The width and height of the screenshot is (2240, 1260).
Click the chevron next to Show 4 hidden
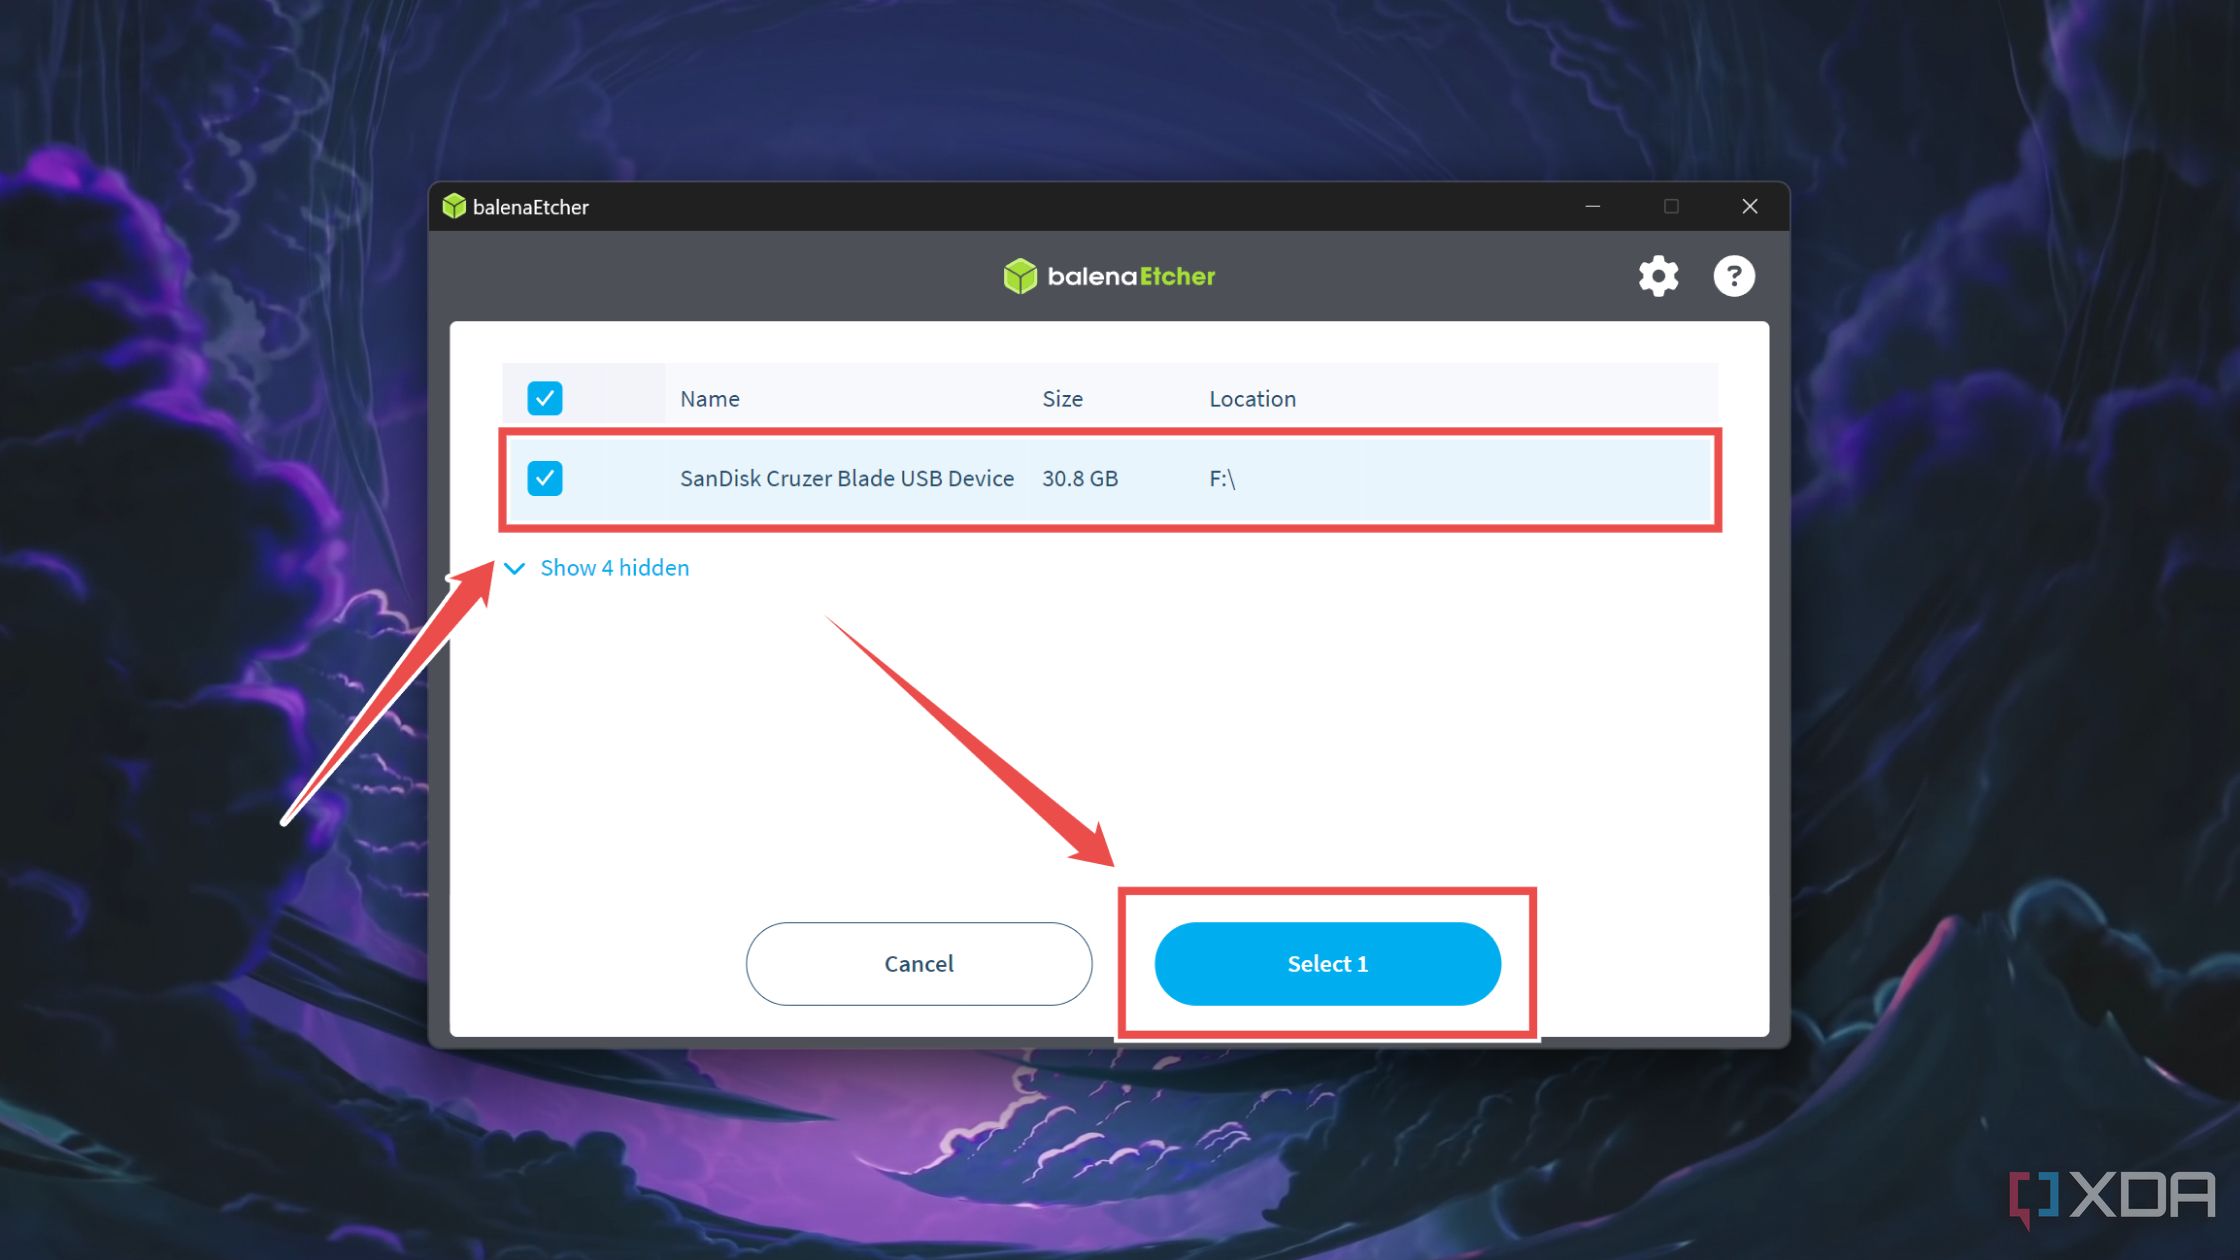pyautogui.click(x=515, y=568)
